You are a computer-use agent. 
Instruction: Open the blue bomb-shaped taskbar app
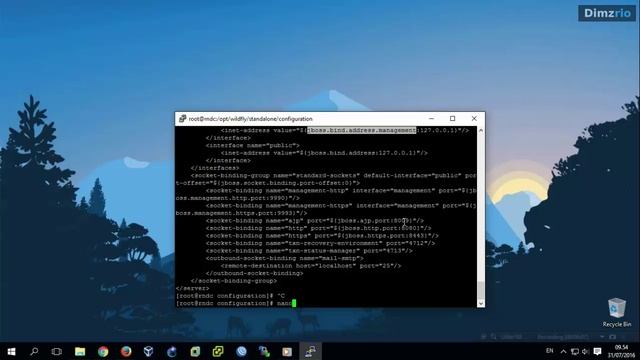tap(172, 351)
